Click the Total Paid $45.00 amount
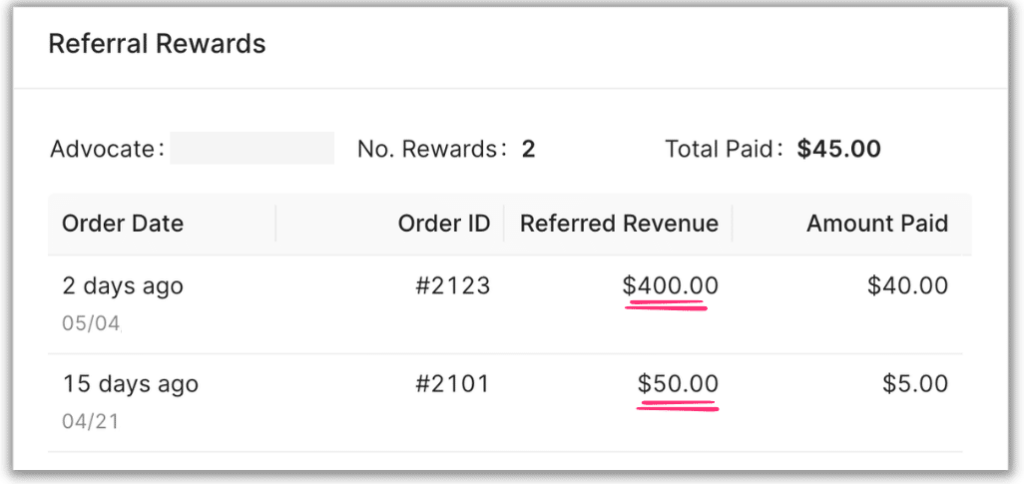1024x484 pixels. (x=839, y=150)
